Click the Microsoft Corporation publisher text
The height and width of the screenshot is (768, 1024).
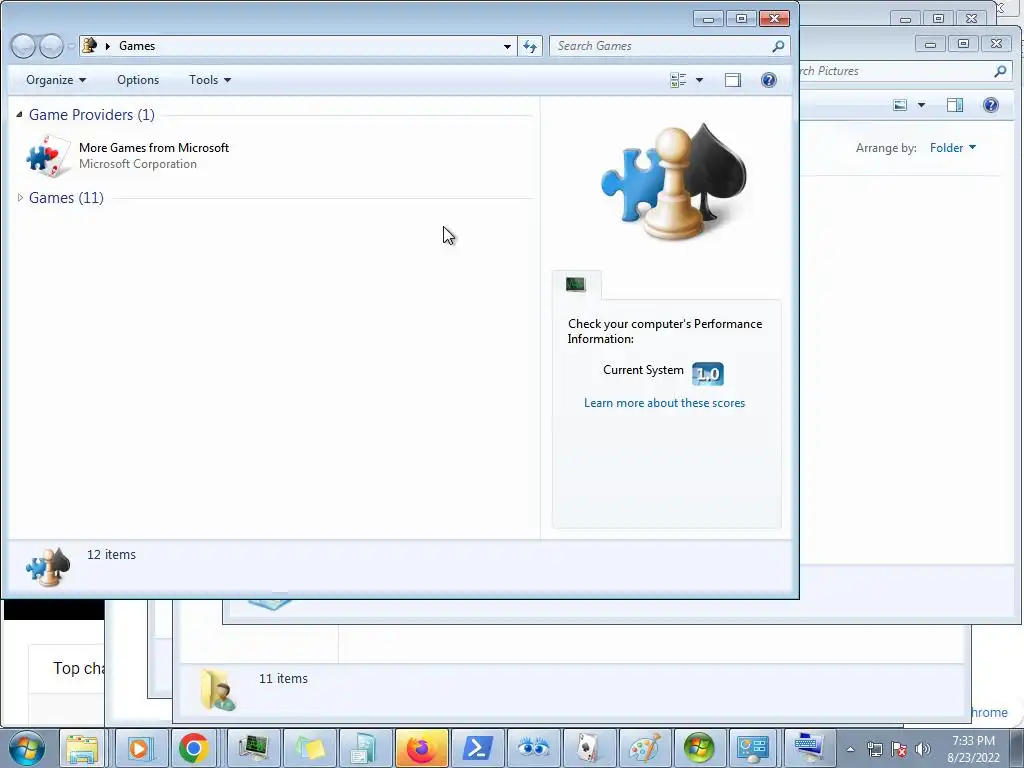(138, 164)
